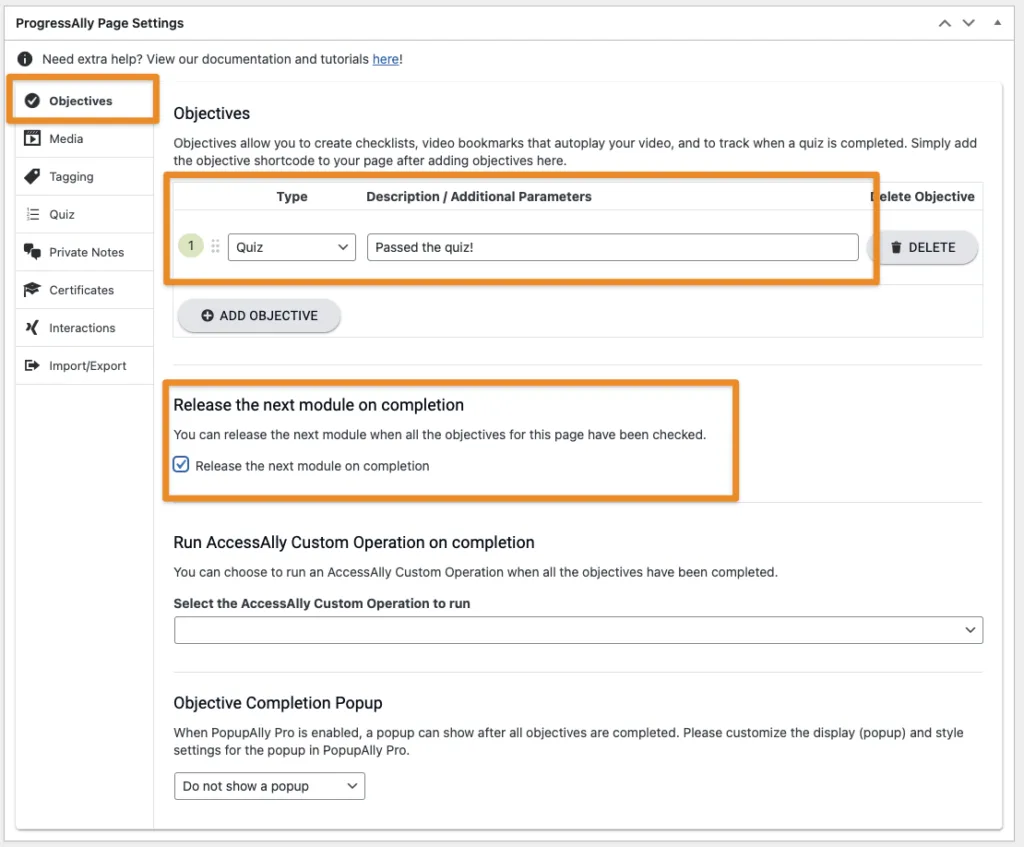Click the 'Type' column header
This screenshot has height=847, width=1024.
click(x=291, y=197)
